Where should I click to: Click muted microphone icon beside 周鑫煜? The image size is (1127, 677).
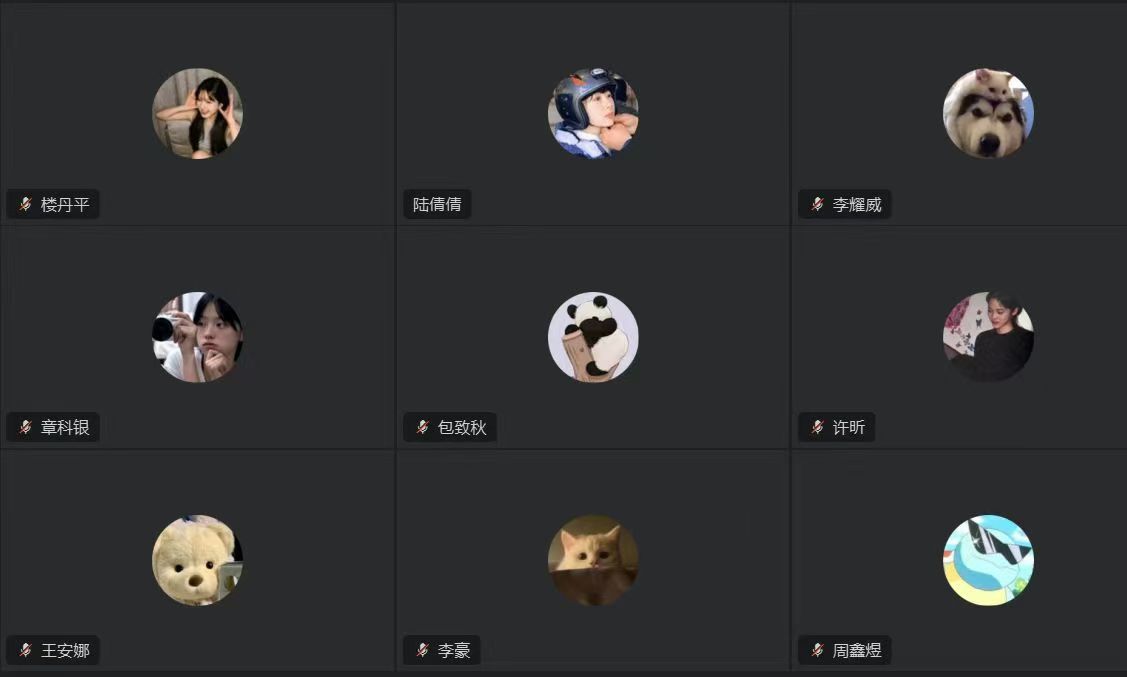coord(817,650)
